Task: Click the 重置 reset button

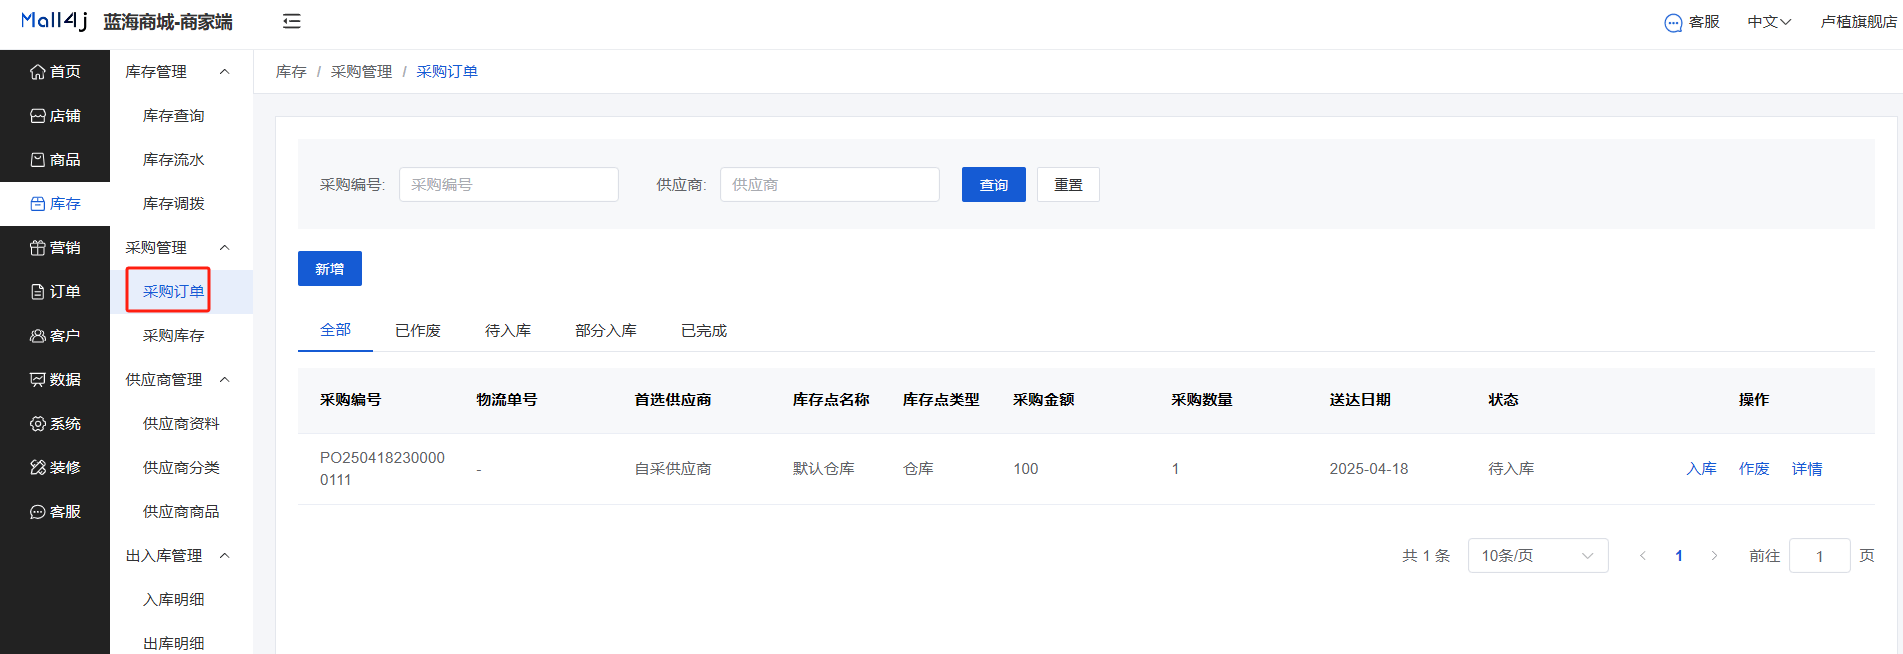Action: click(1068, 185)
